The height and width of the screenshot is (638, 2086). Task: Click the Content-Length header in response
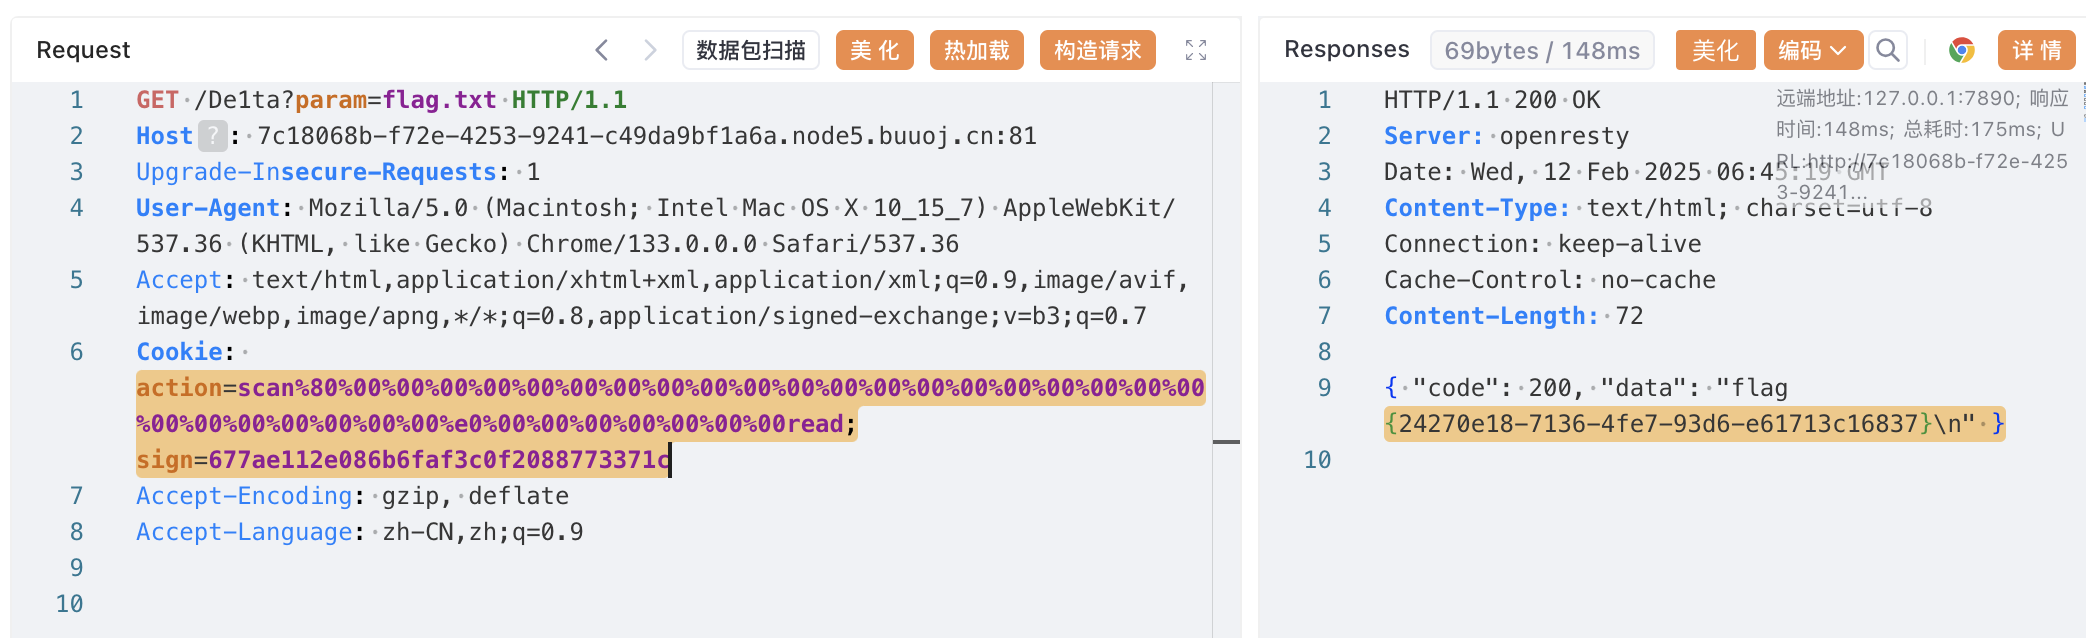point(1490,316)
